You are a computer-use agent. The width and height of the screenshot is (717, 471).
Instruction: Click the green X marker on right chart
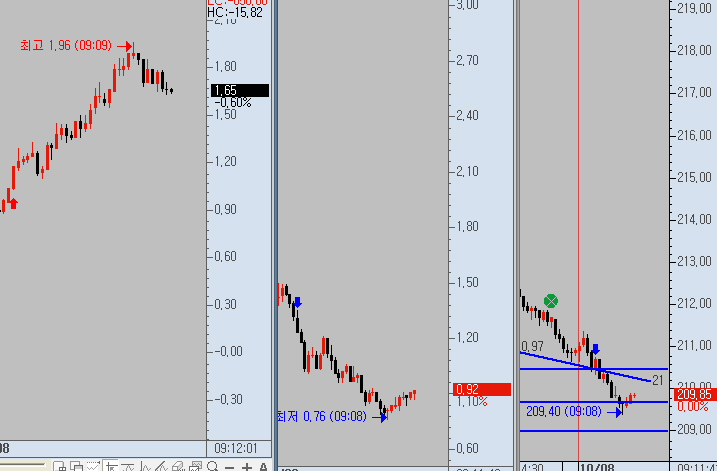551,301
